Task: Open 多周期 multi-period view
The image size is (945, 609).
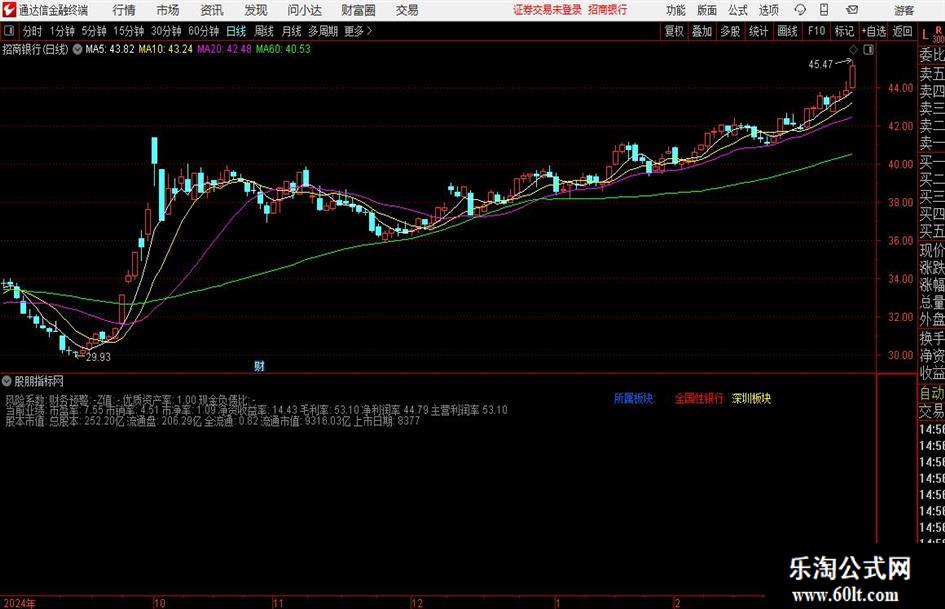Action: (323, 31)
